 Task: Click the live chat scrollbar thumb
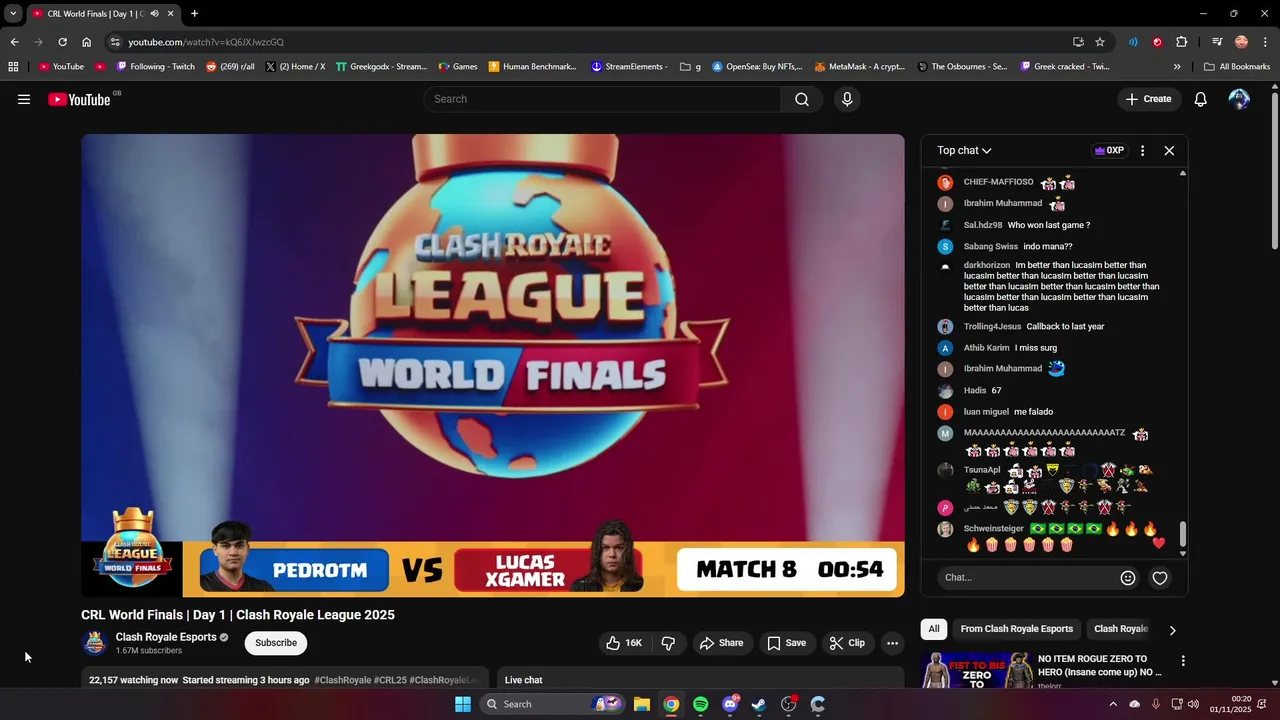(x=1183, y=534)
